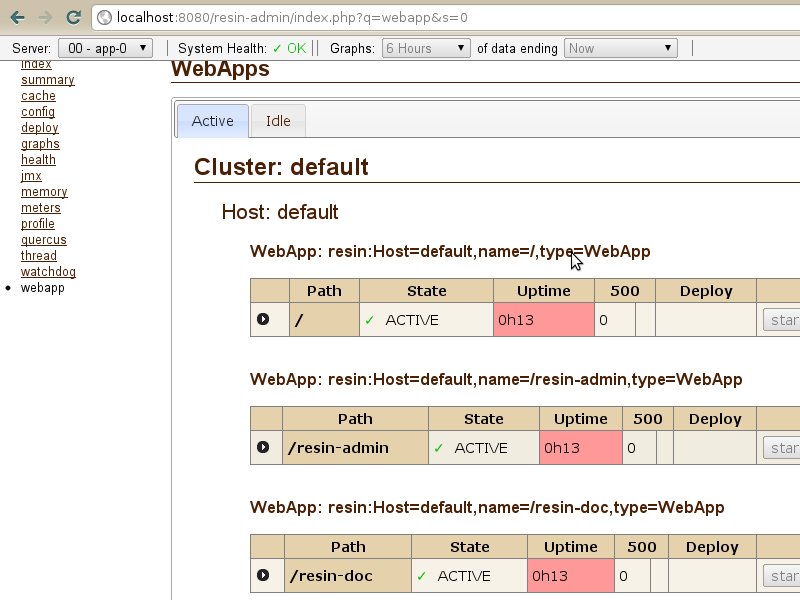Click the ACTIVE state of /resin-admin
The width and height of the screenshot is (800, 600).
484,447
